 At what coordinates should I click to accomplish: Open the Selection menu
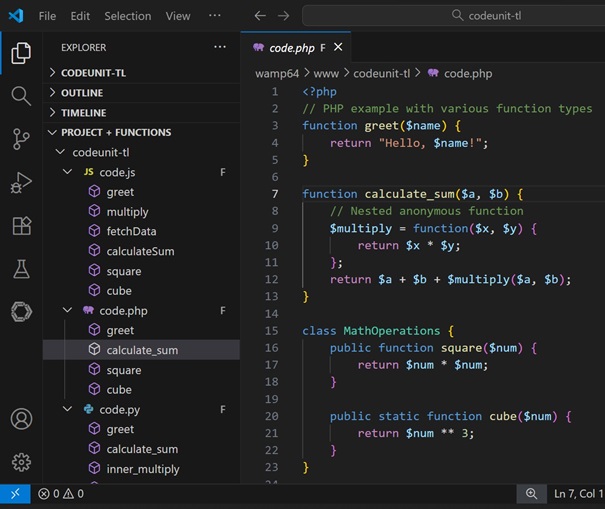coord(127,16)
